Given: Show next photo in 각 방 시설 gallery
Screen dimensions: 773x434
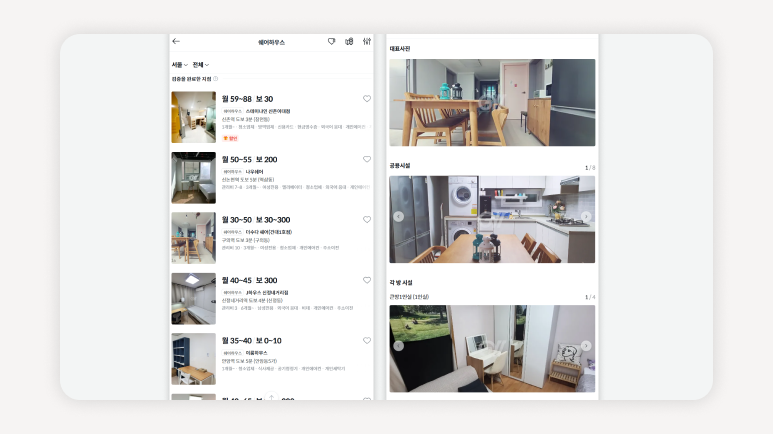Looking at the screenshot, I should 586,346.
